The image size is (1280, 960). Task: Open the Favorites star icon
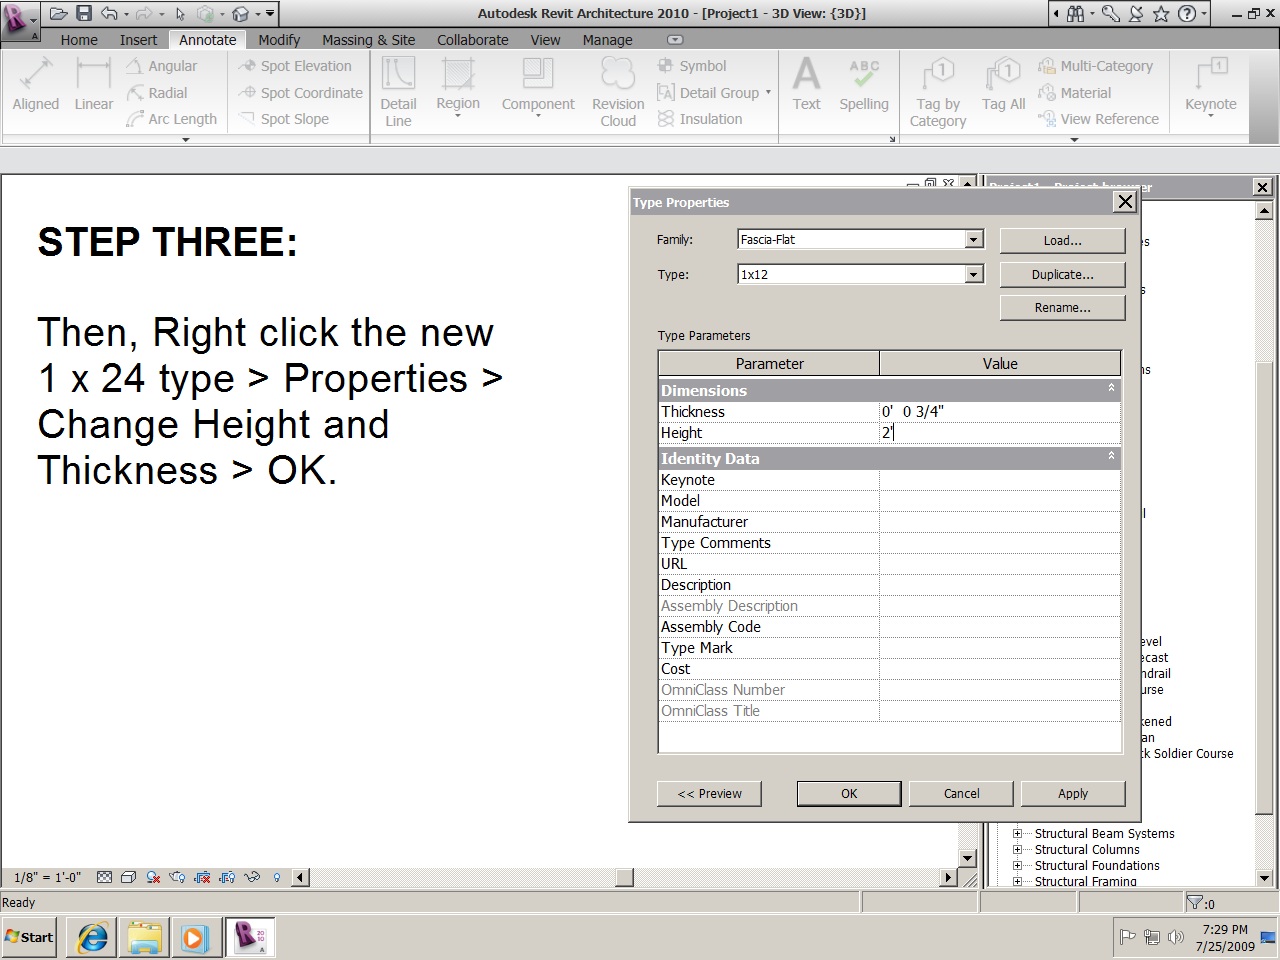1161,14
